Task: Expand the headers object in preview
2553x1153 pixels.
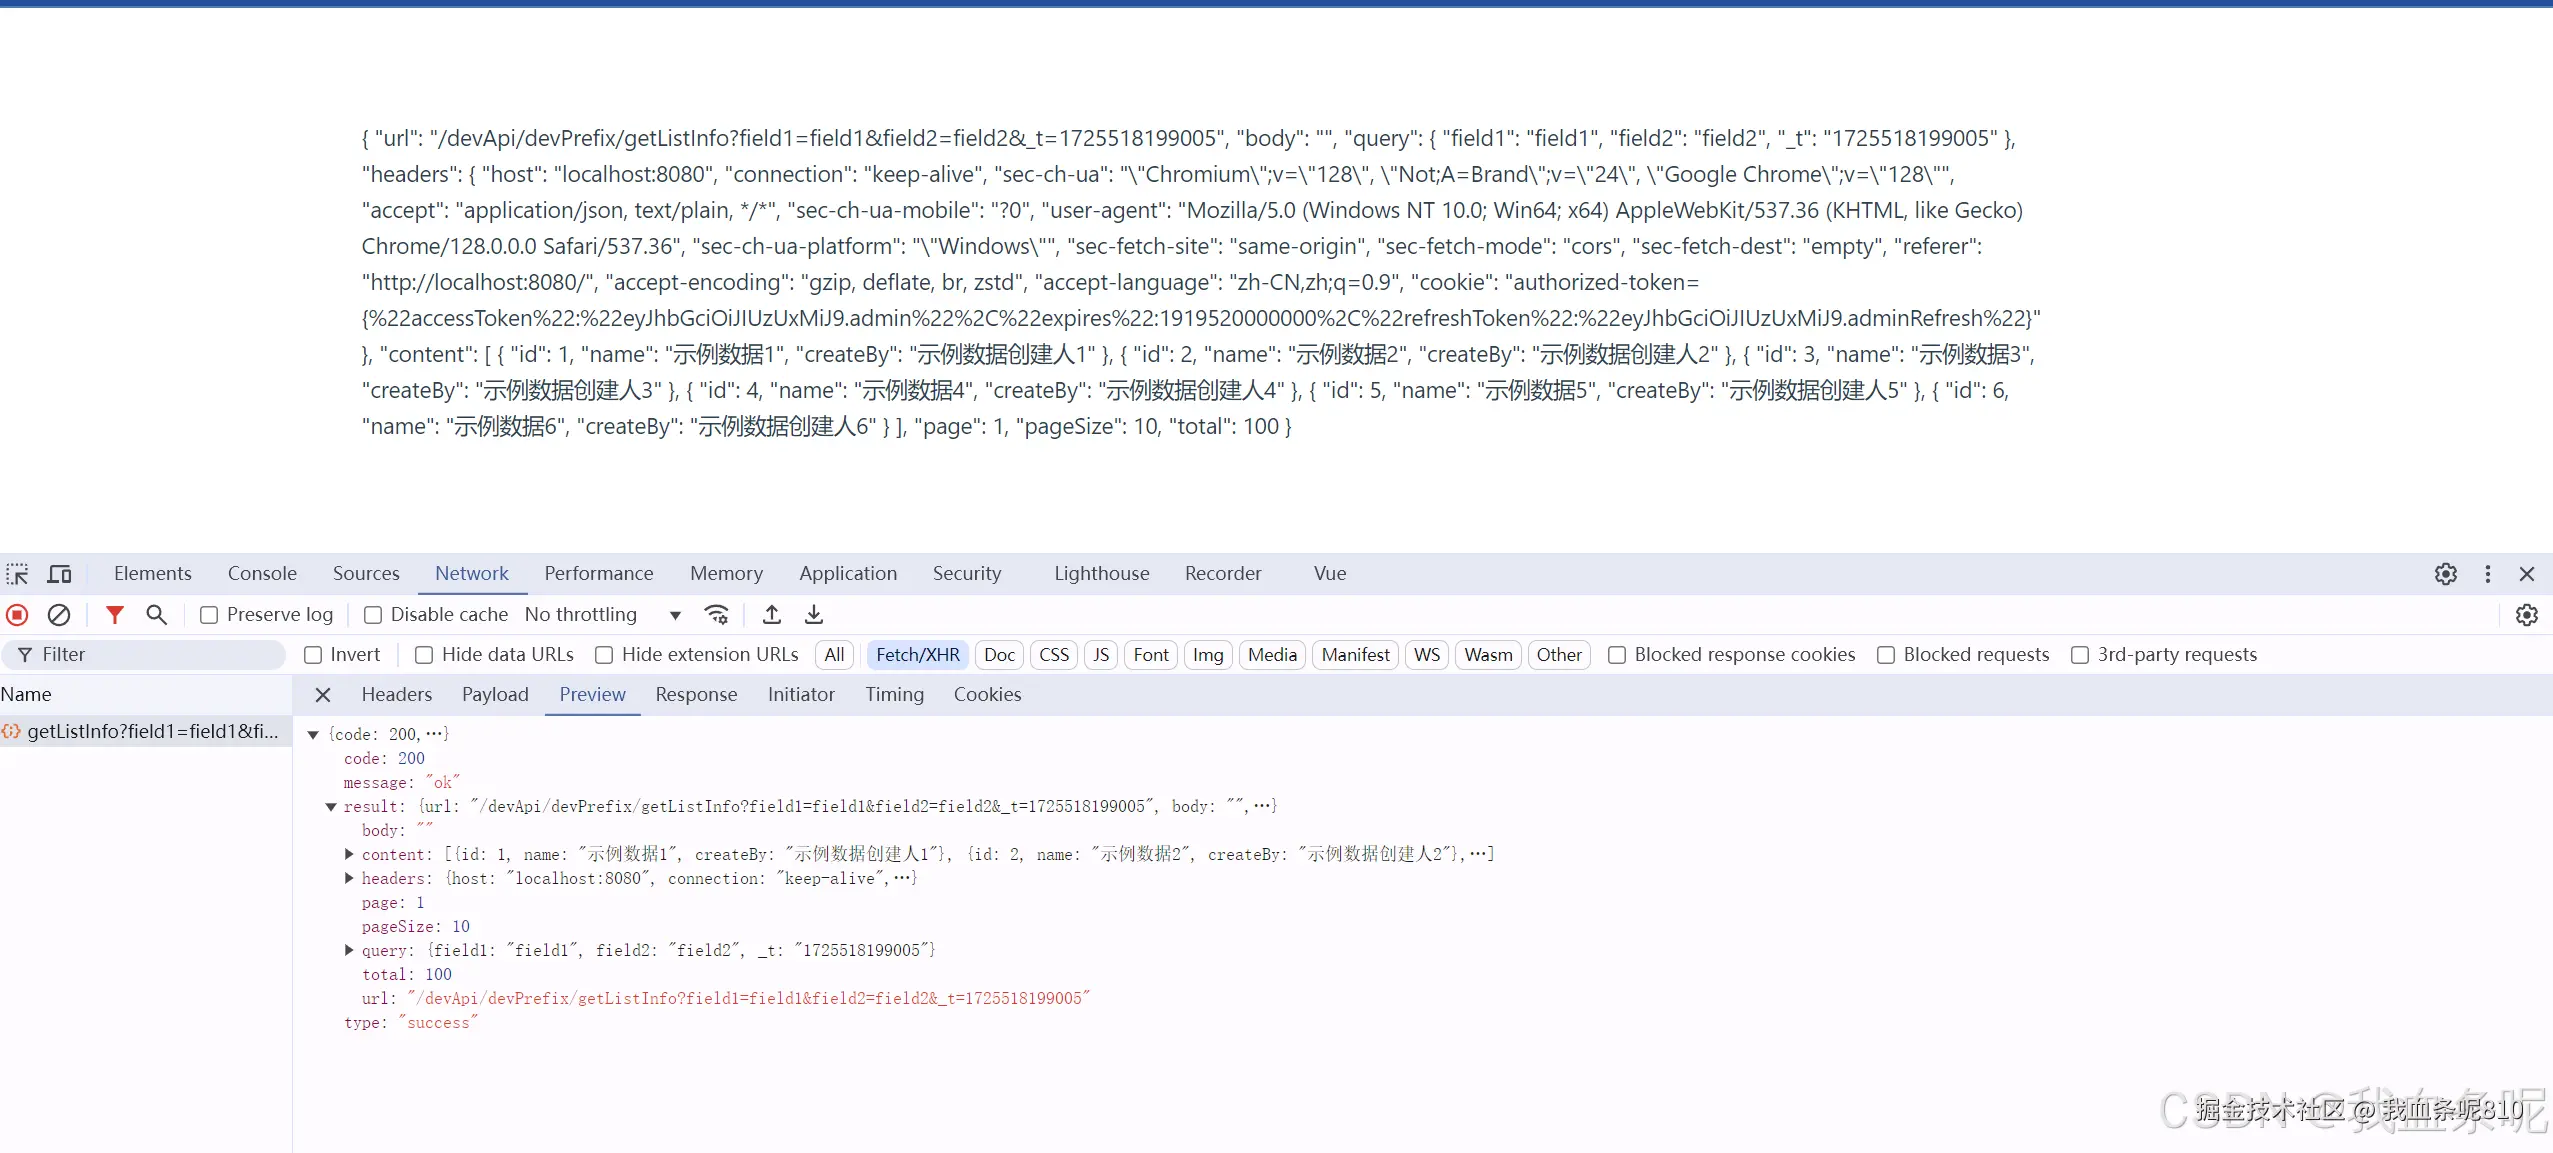Action: 349,878
